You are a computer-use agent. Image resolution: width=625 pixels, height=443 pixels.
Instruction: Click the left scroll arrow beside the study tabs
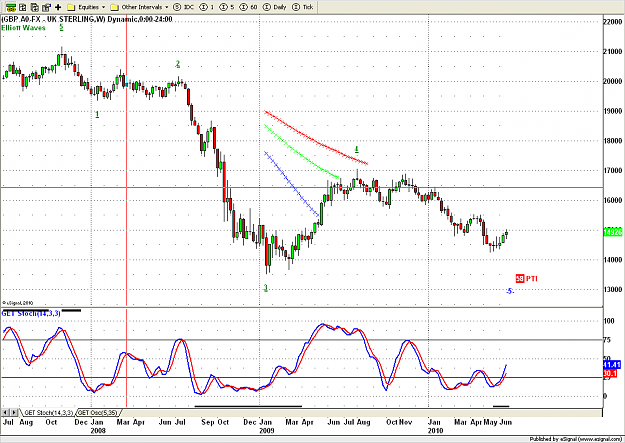[x=5, y=412]
